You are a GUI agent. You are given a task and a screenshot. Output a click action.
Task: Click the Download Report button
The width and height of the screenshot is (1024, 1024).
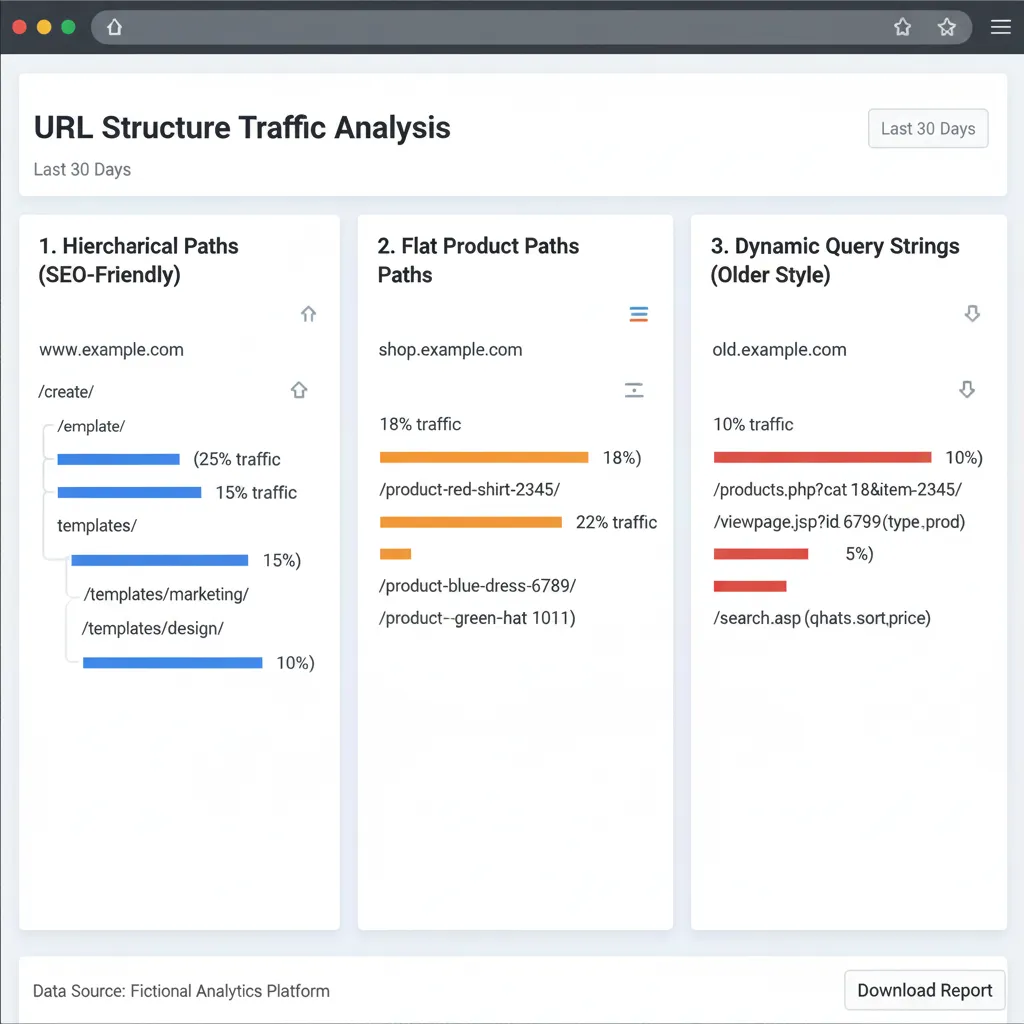[924, 990]
